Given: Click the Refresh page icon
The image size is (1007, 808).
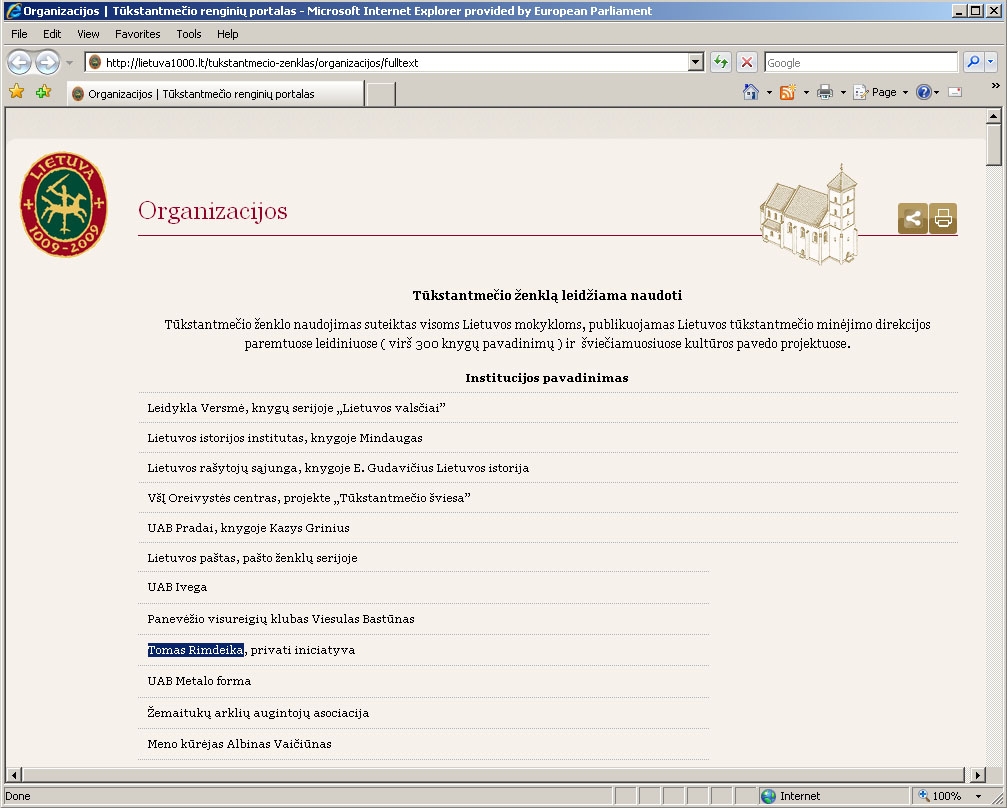Looking at the screenshot, I should 720,62.
